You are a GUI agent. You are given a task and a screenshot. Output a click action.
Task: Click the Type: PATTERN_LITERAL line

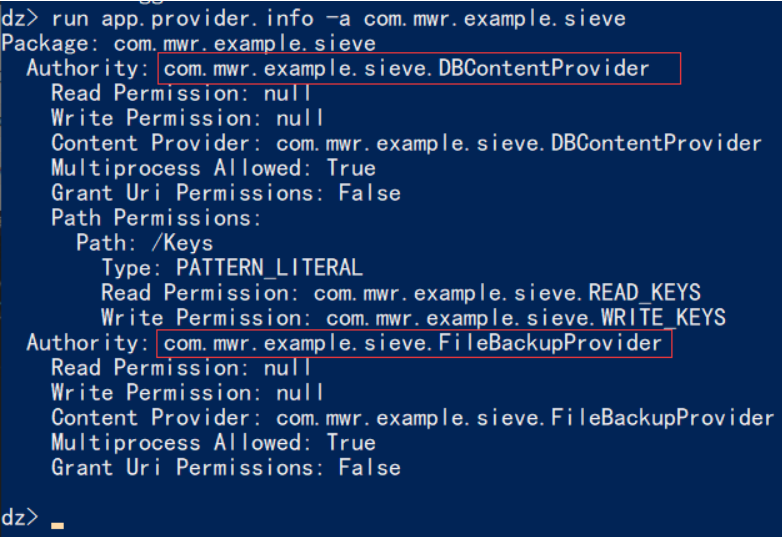(x=232, y=268)
